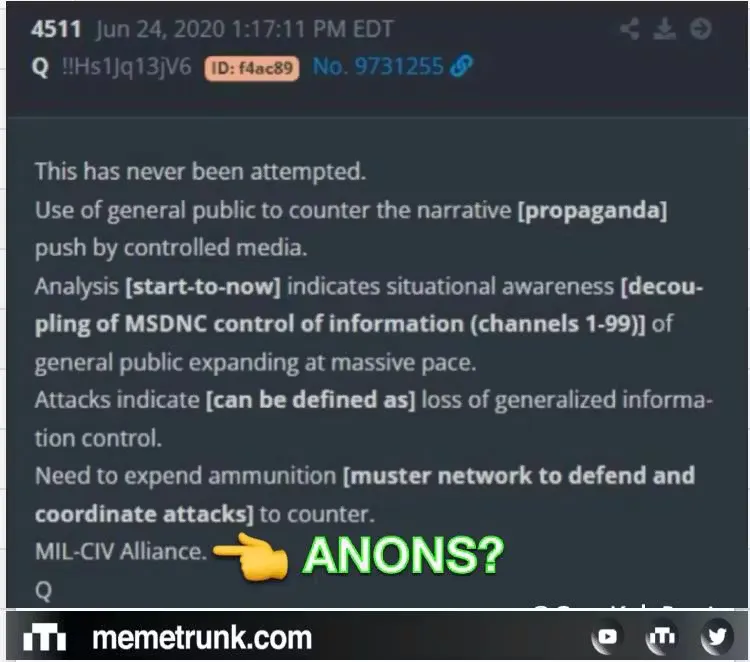Click the bold Q author name

(40, 67)
